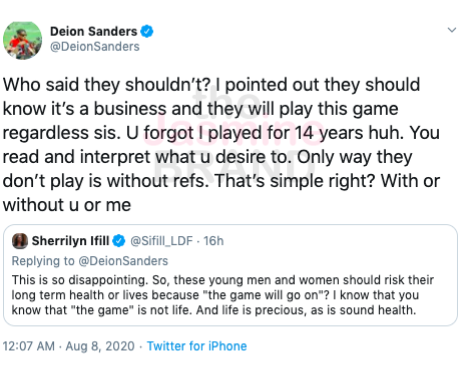This screenshot has width=466, height=368.
Task: Open Twitter for iPhone source link
Action: (x=197, y=346)
